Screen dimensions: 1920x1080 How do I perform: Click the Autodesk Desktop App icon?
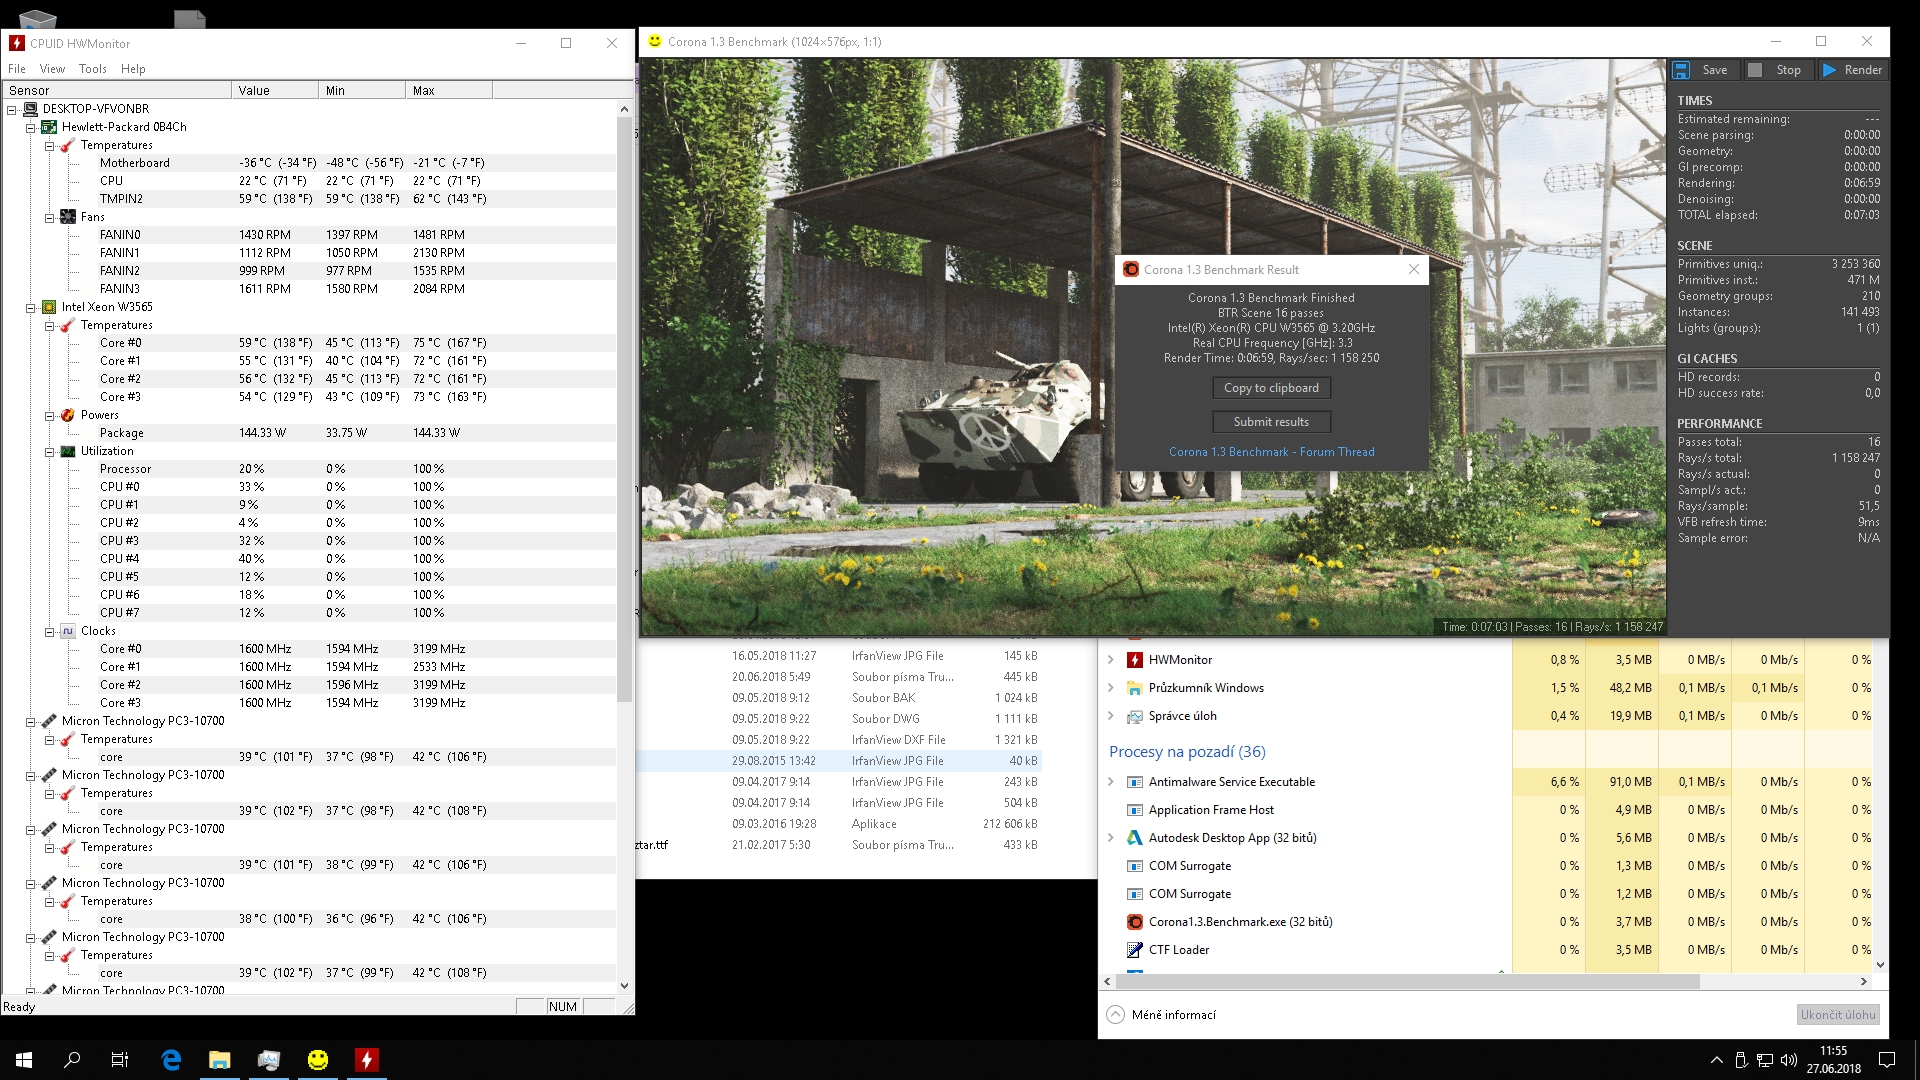point(1135,838)
